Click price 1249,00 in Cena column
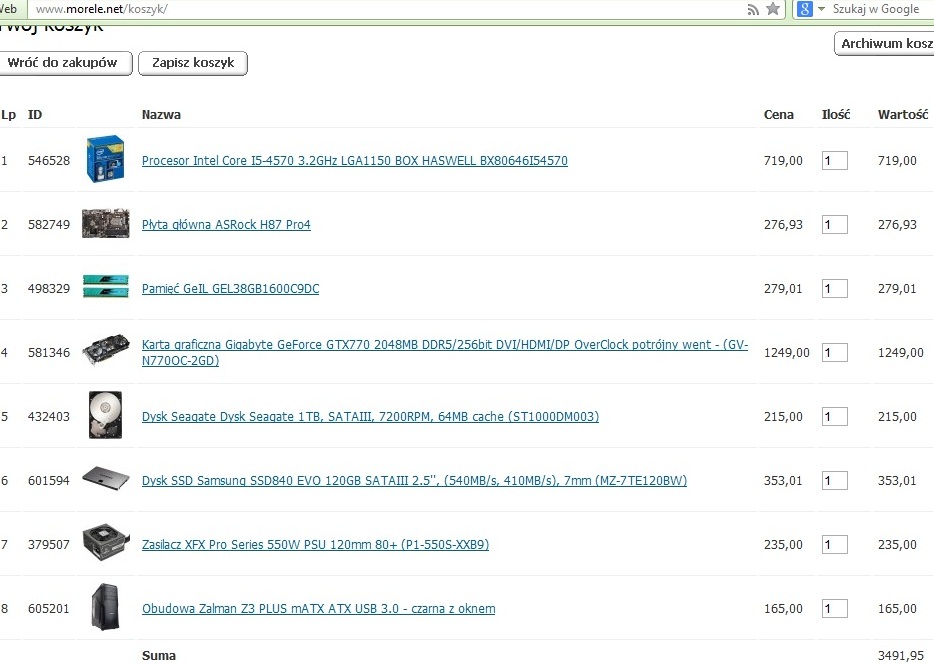Image resolution: width=934 pixels, height=664 pixels. [786, 353]
